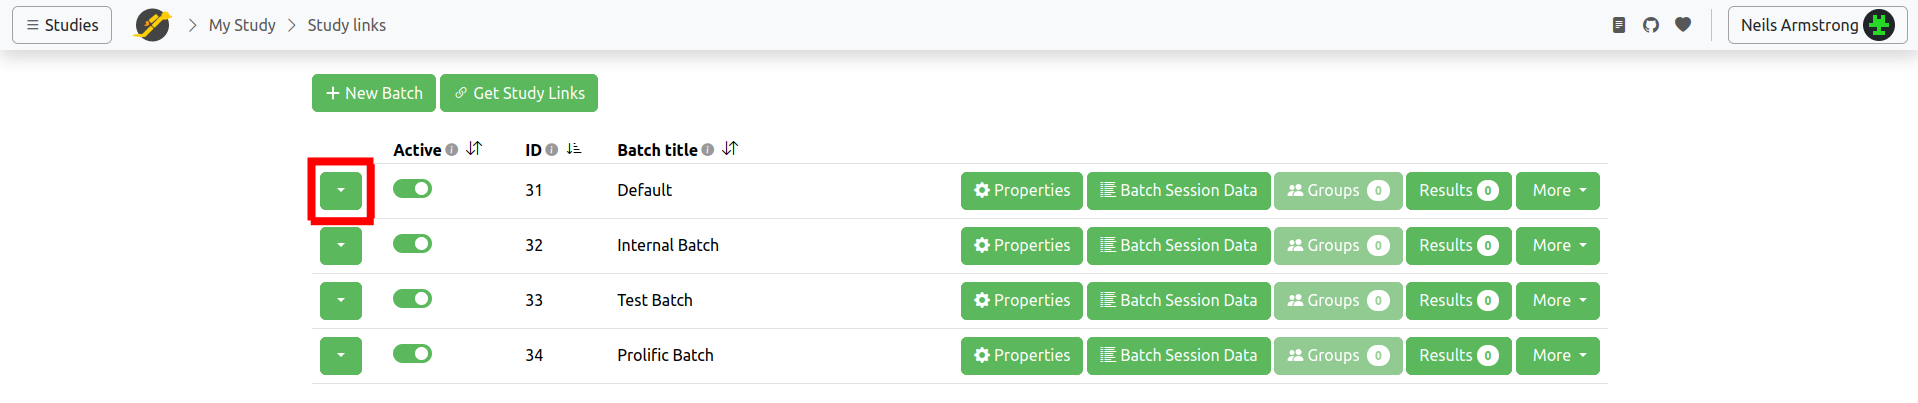Turn off Prolific Batch active switch

(412, 354)
